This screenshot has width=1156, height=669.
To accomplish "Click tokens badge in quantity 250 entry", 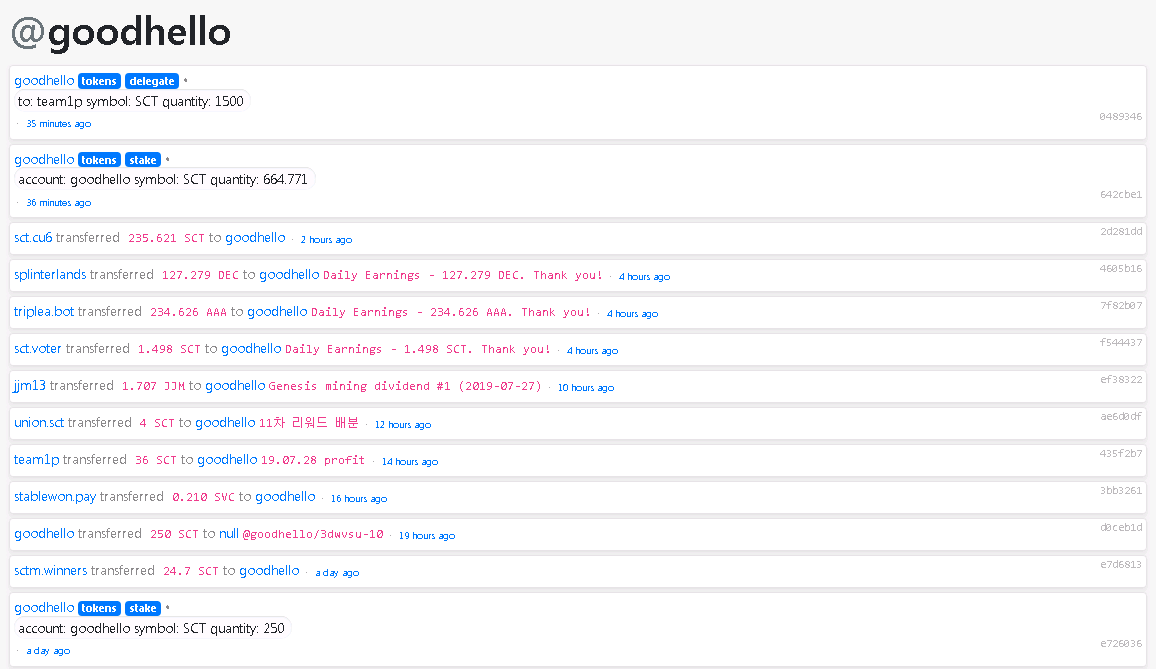I will (x=99, y=608).
